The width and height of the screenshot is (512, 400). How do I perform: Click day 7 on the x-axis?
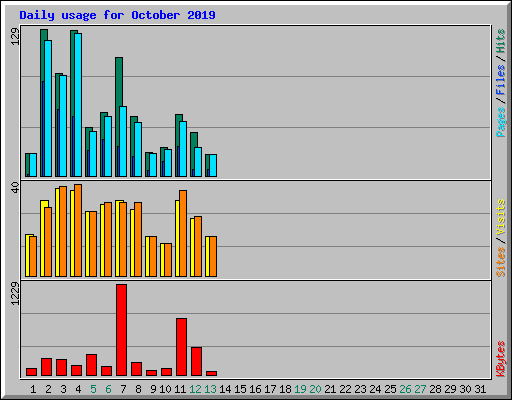click(123, 389)
